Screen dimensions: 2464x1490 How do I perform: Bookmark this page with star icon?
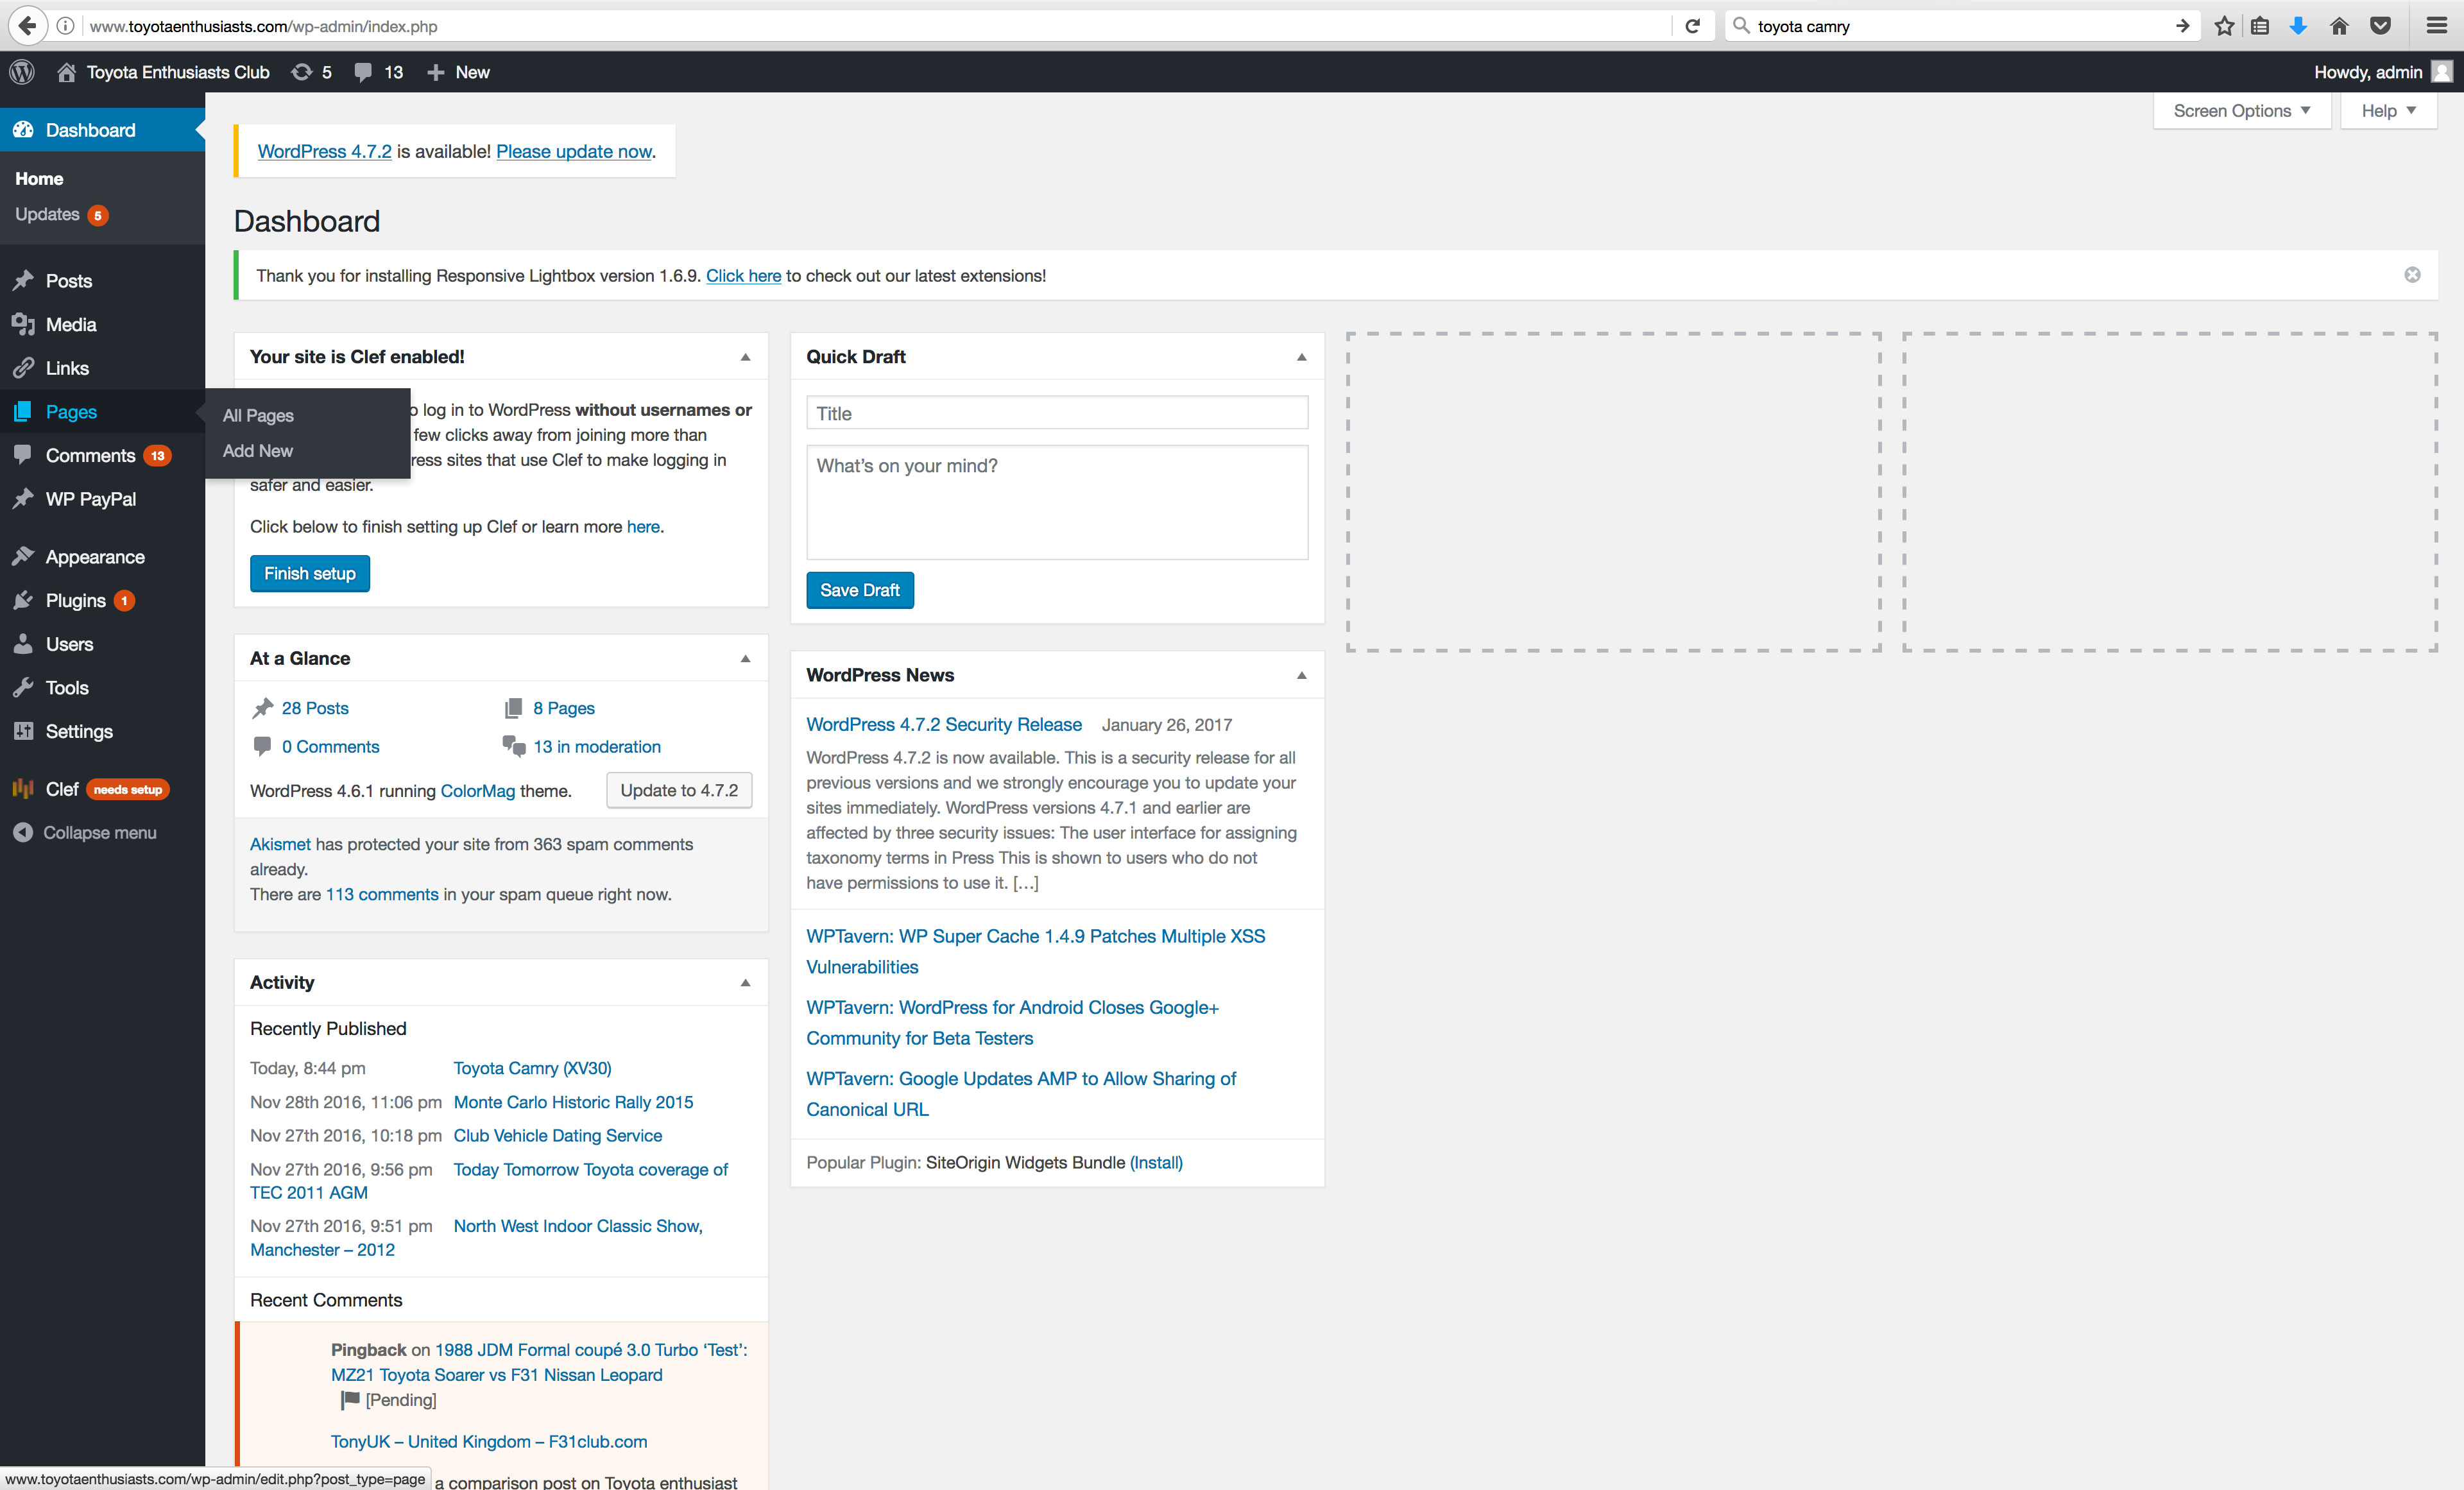coord(2224,26)
